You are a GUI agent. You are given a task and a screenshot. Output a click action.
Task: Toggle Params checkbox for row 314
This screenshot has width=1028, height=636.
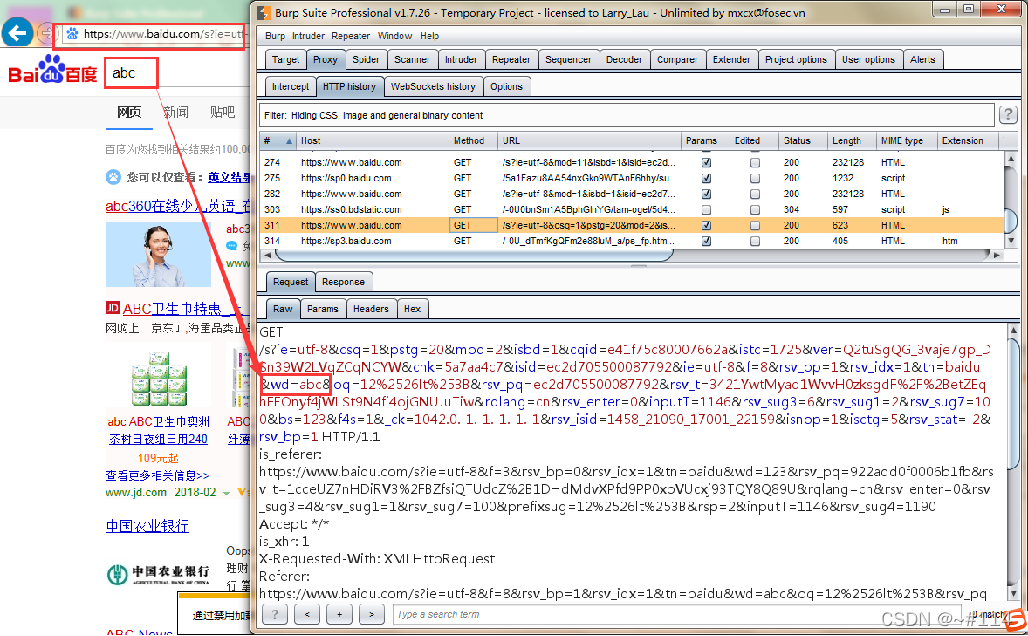pos(706,241)
